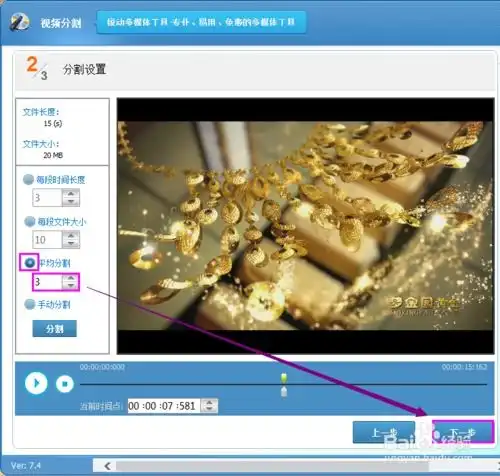Click the 文件长度 label
The height and width of the screenshot is (476, 500).
coord(41,112)
